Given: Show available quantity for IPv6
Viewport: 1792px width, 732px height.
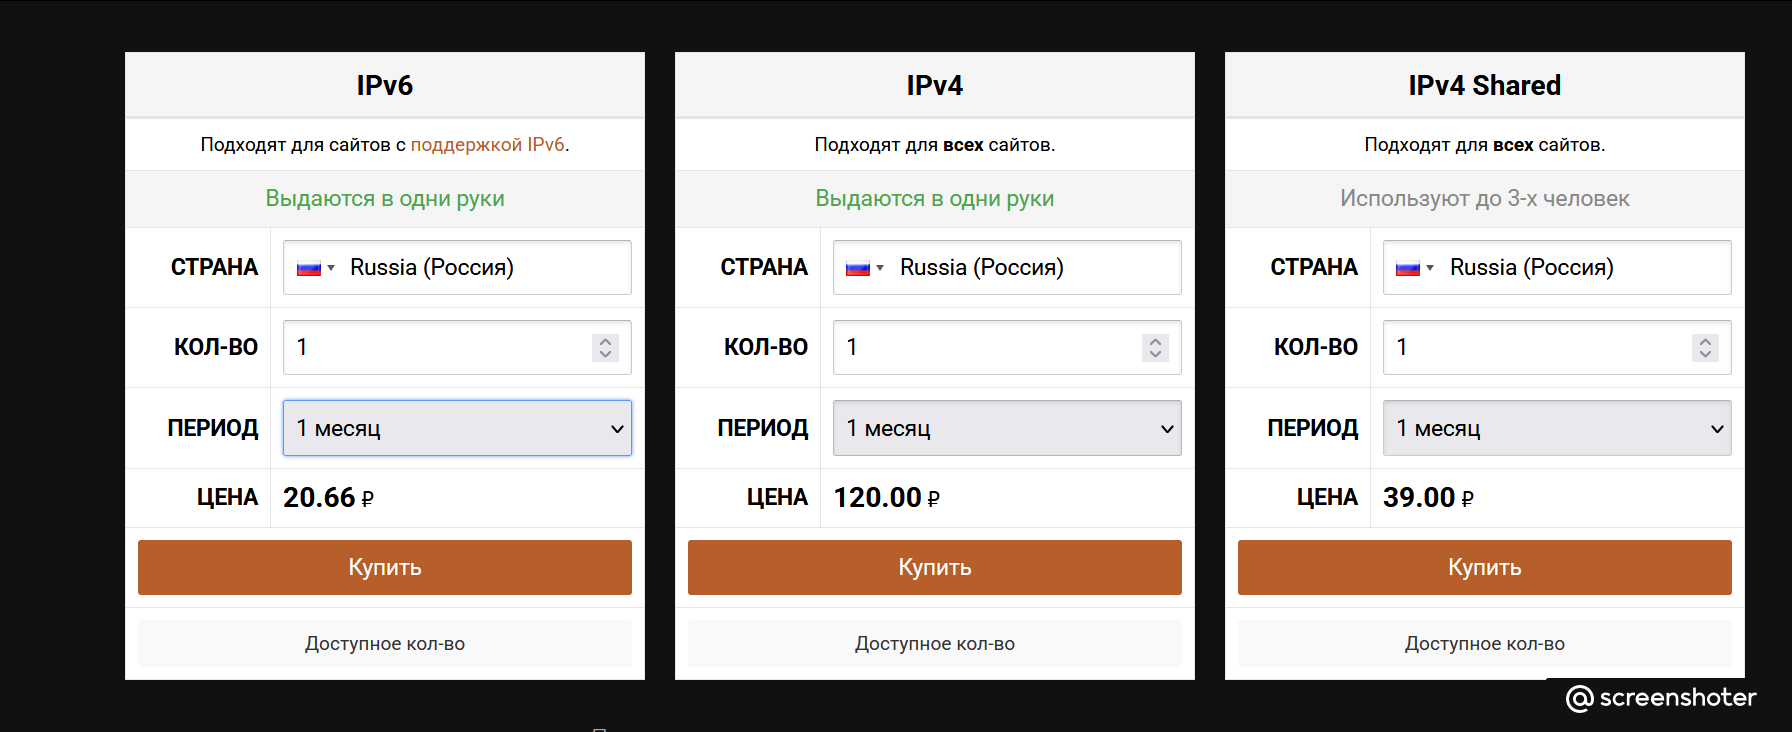Looking at the screenshot, I should tap(385, 644).
